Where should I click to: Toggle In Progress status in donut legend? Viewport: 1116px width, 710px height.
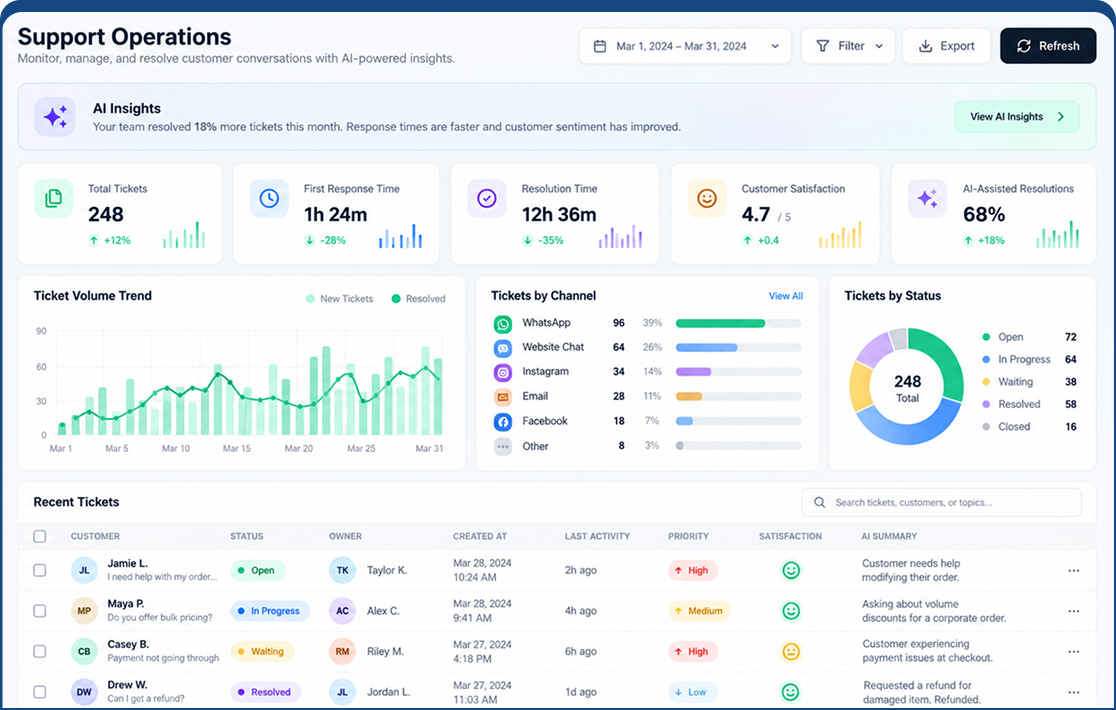pyautogui.click(x=1029, y=359)
